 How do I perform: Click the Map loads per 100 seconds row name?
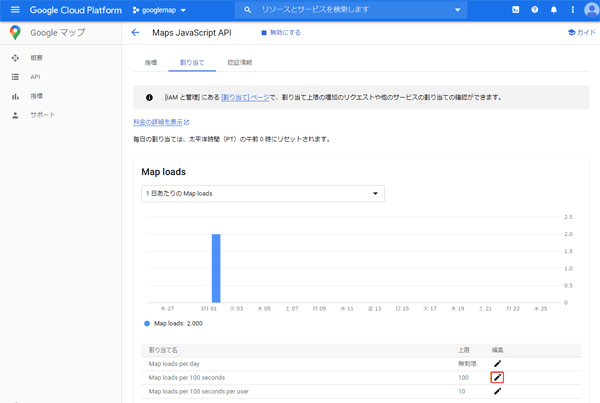click(187, 377)
